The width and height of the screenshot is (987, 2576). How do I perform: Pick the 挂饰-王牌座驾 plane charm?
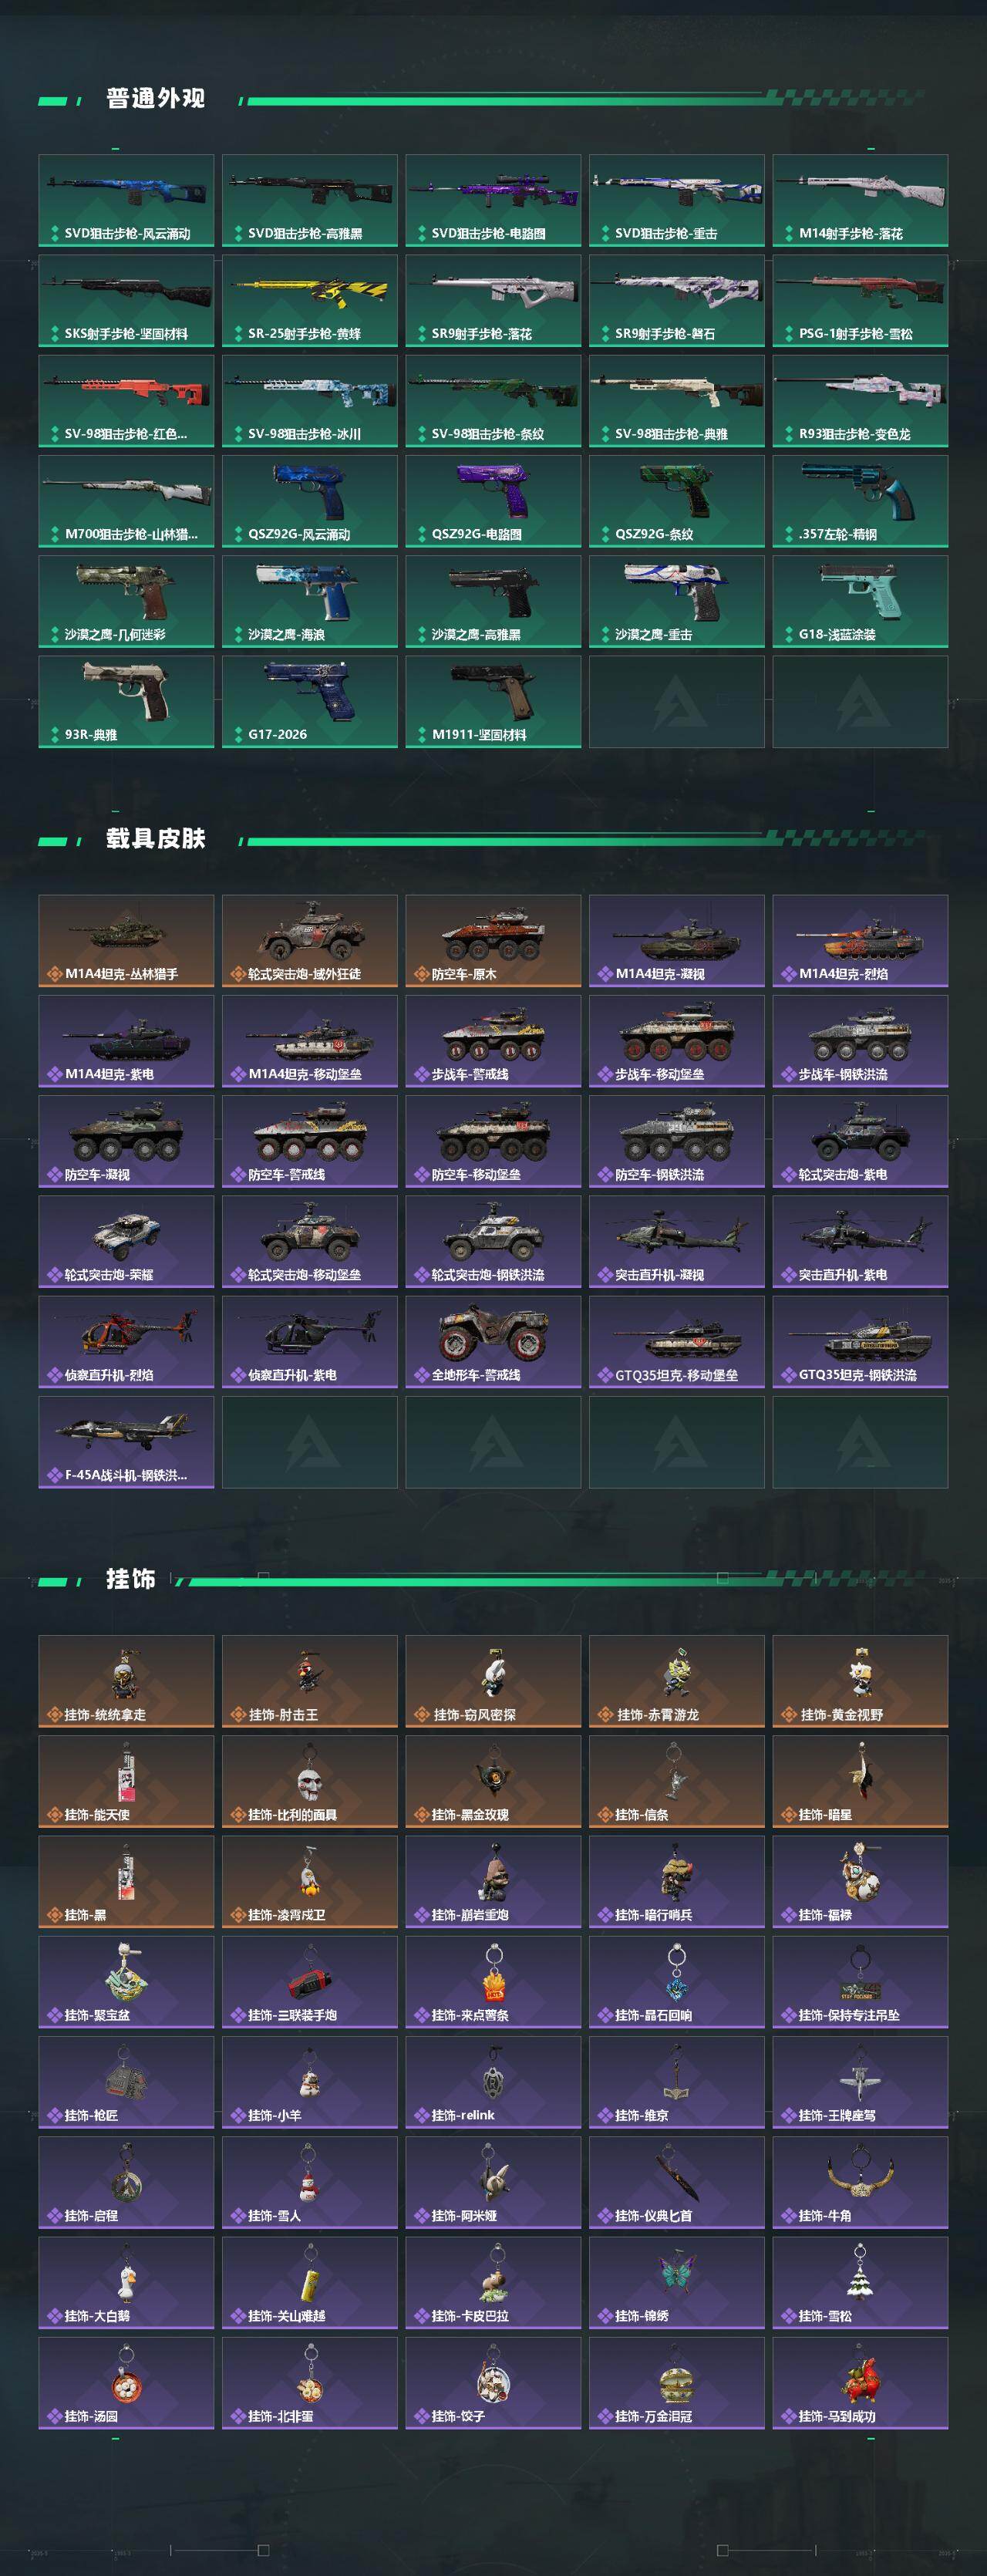click(x=860, y=2082)
